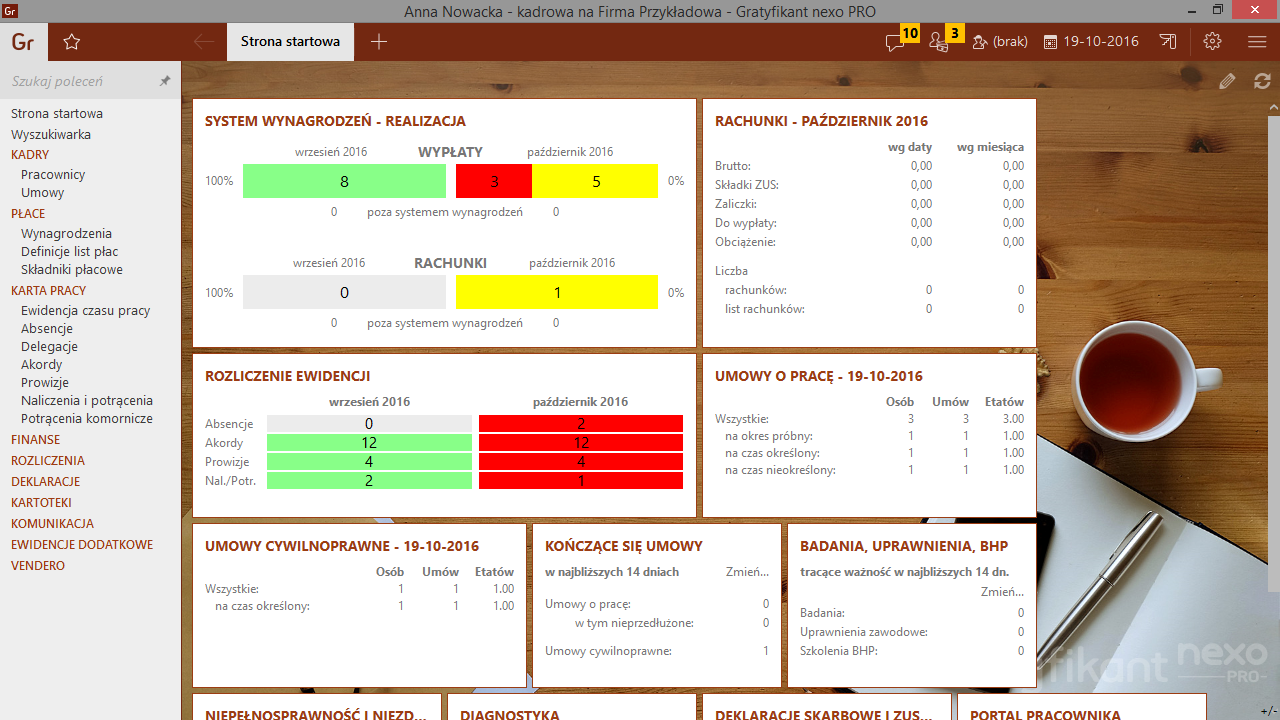The height and width of the screenshot is (720, 1280).
Task: Collapse the KARTA PRACY sidebar group
Action: click(x=48, y=291)
